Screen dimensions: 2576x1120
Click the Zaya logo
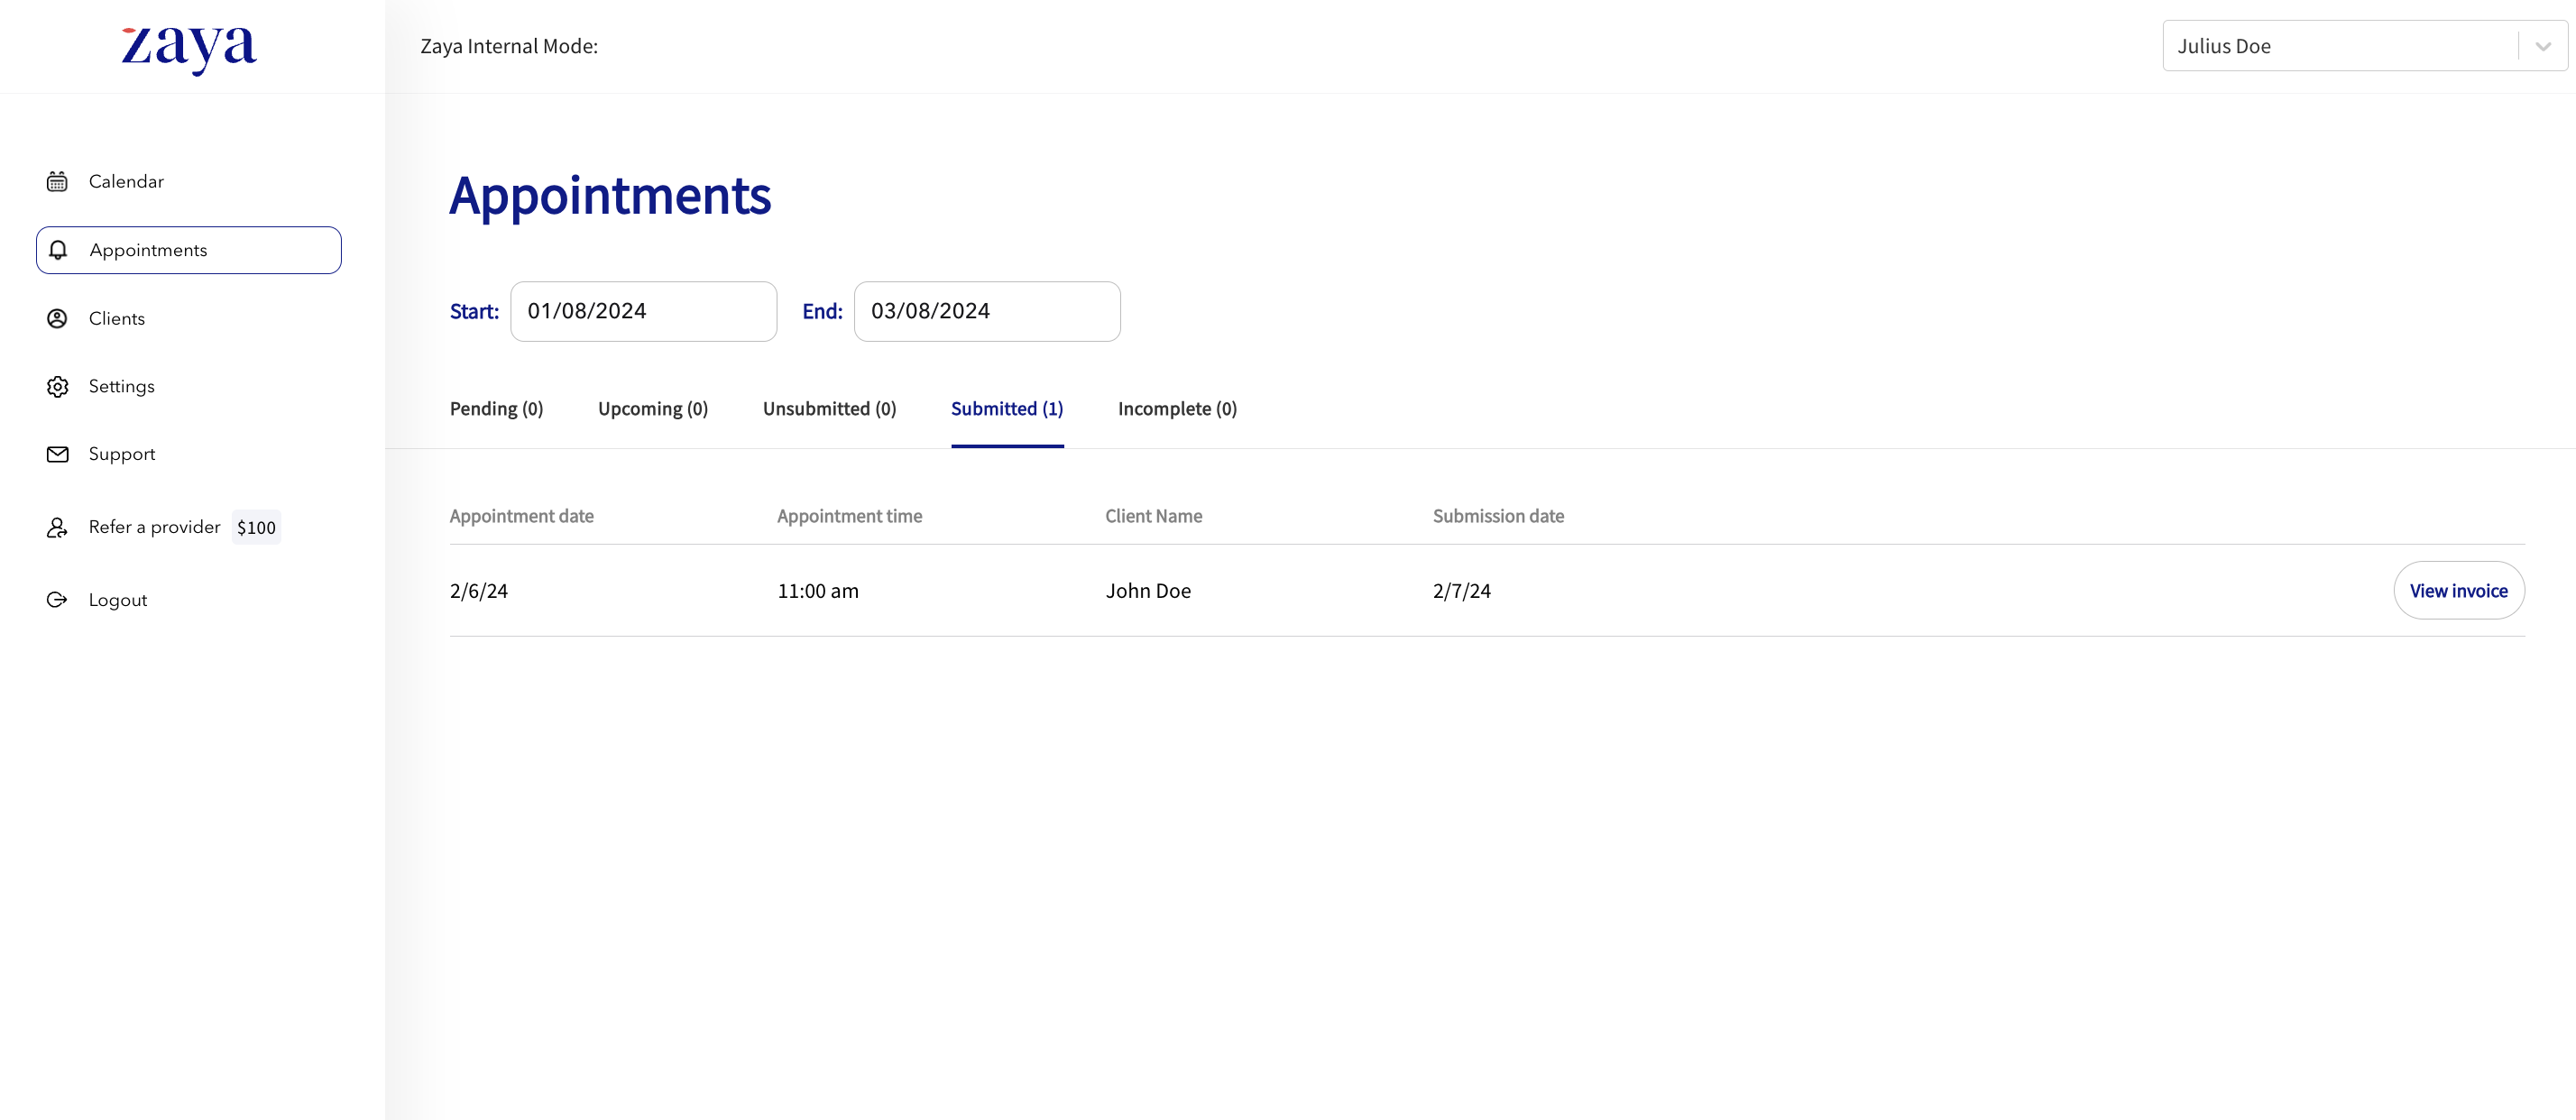pos(189,47)
